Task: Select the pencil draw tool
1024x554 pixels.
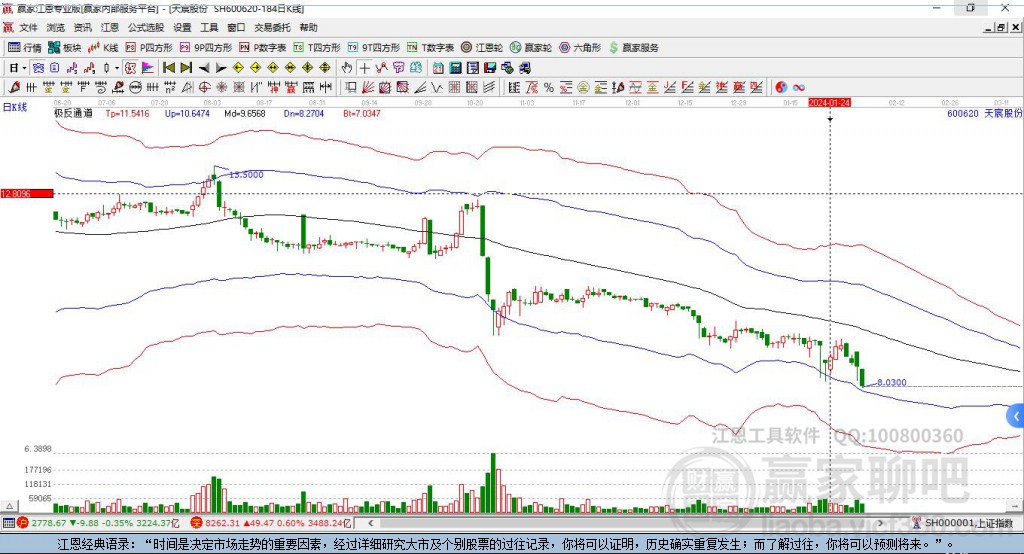Action: 14,88
